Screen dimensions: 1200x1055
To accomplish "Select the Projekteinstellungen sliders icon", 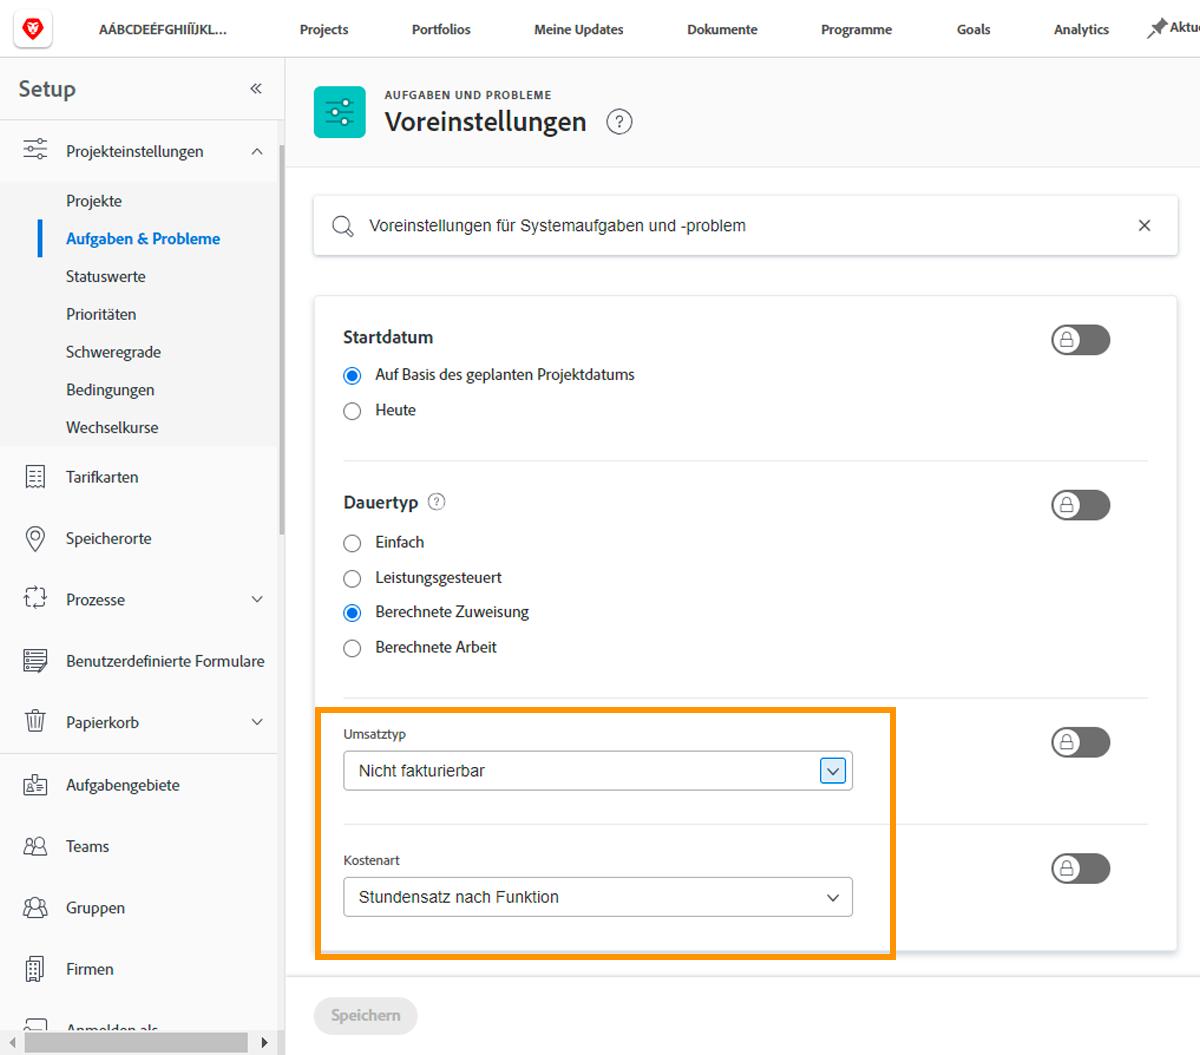I will [x=35, y=150].
